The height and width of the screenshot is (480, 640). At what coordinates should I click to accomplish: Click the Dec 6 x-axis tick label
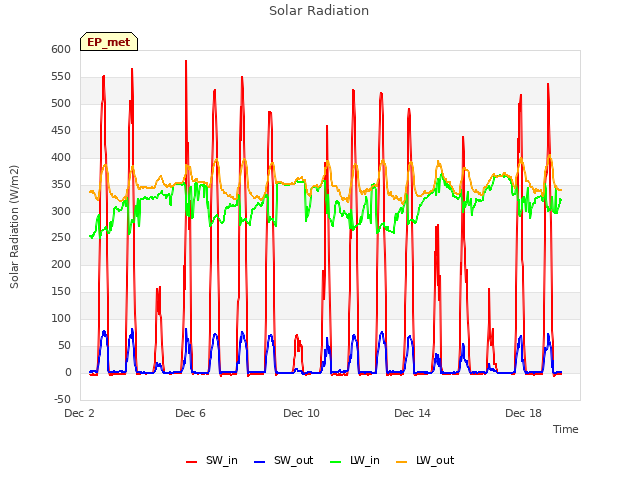coord(190,413)
